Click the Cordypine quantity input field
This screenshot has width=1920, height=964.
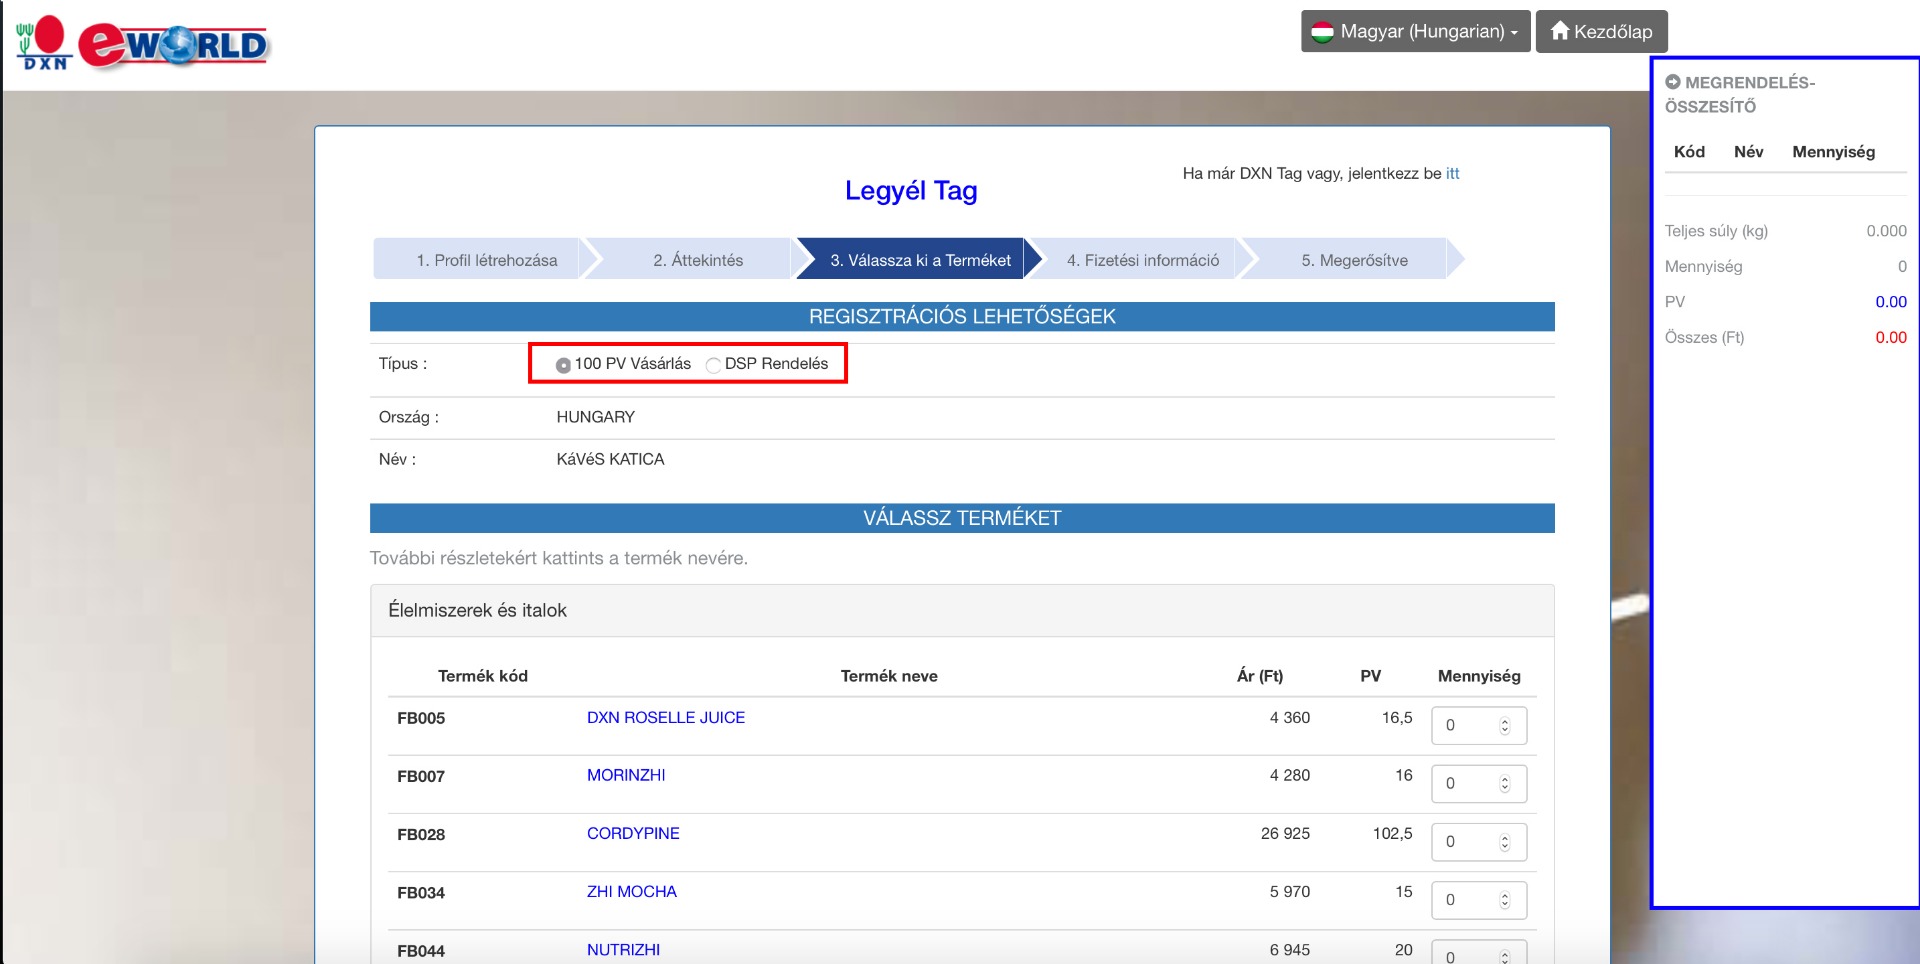(1465, 842)
